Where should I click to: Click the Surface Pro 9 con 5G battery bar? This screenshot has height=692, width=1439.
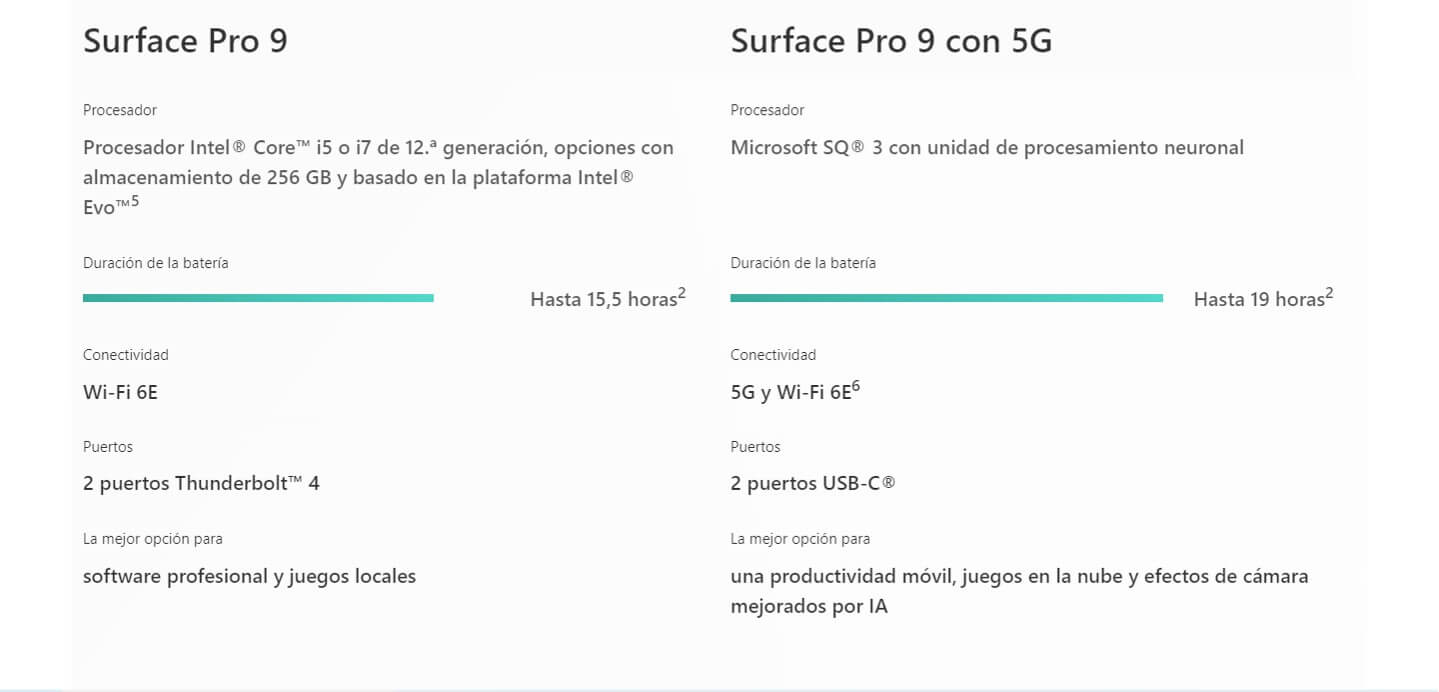click(x=946, y=298)
